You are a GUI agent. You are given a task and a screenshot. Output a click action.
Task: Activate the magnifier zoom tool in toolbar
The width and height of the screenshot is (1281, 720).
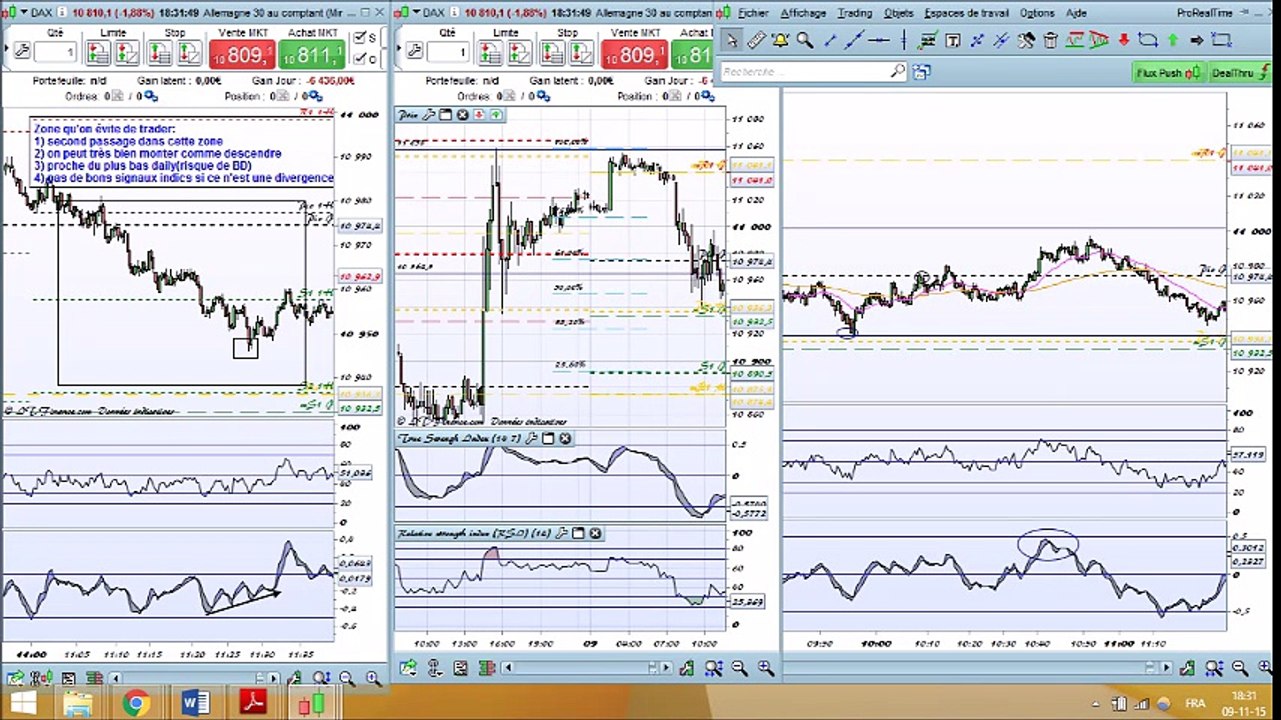(x=804, y=40)
